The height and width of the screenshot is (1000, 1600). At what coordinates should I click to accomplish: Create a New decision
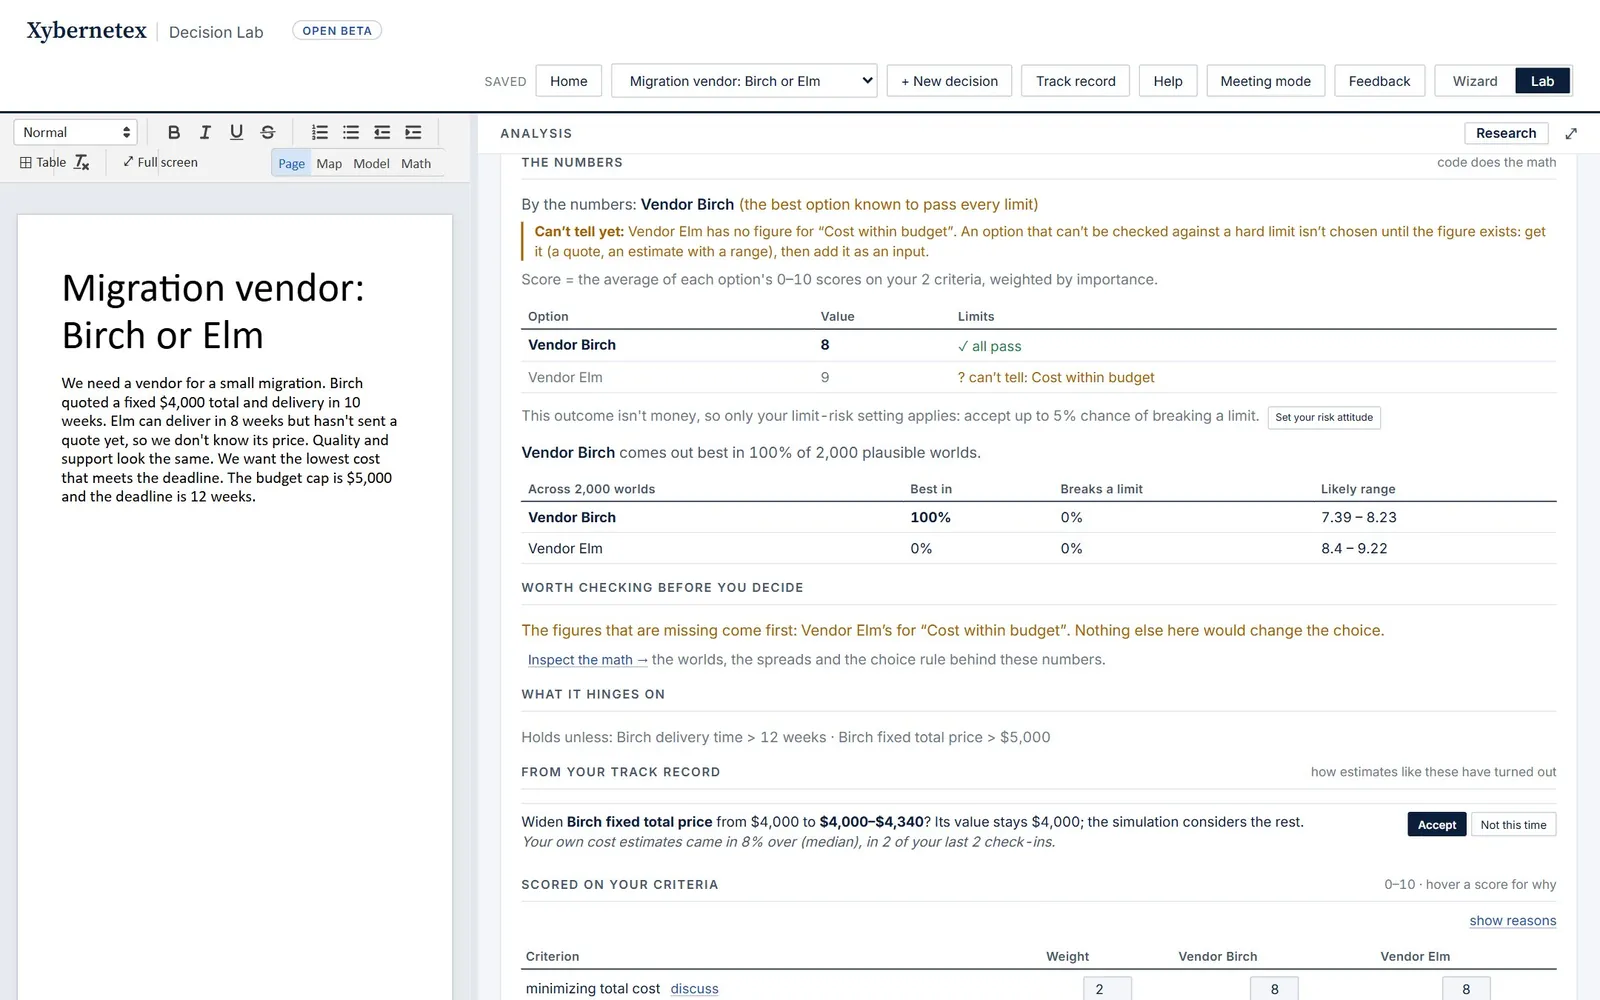pyautogui.click(x=949, y=81)
